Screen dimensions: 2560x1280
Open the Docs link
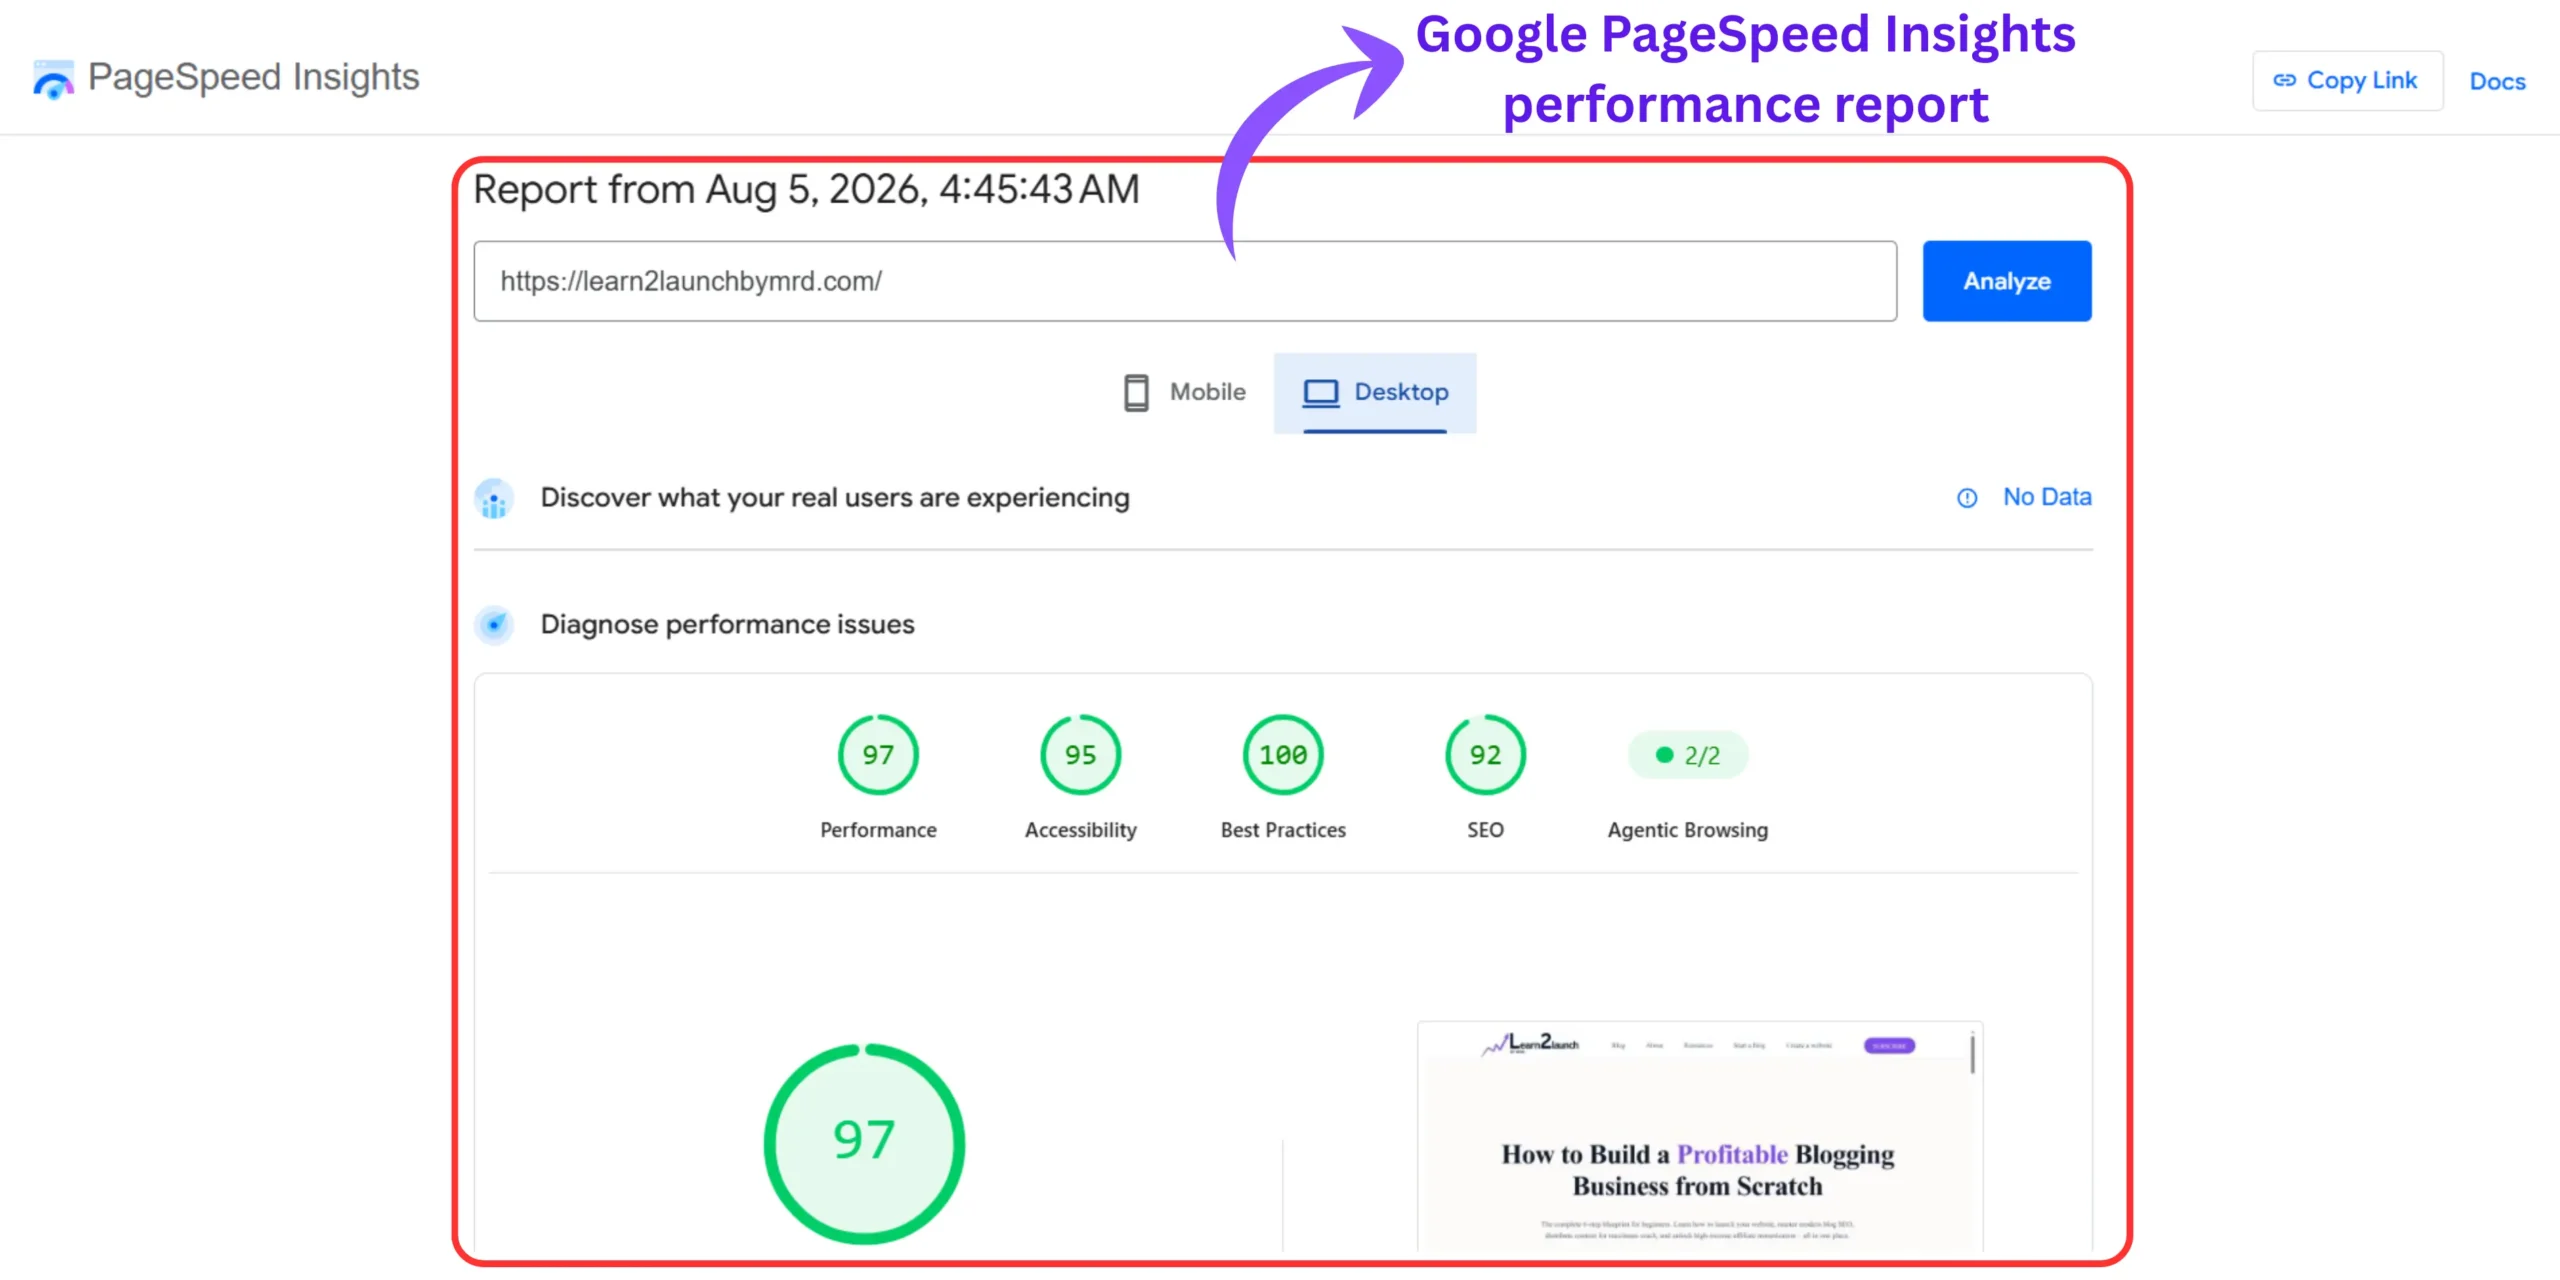click(2497, 81)
